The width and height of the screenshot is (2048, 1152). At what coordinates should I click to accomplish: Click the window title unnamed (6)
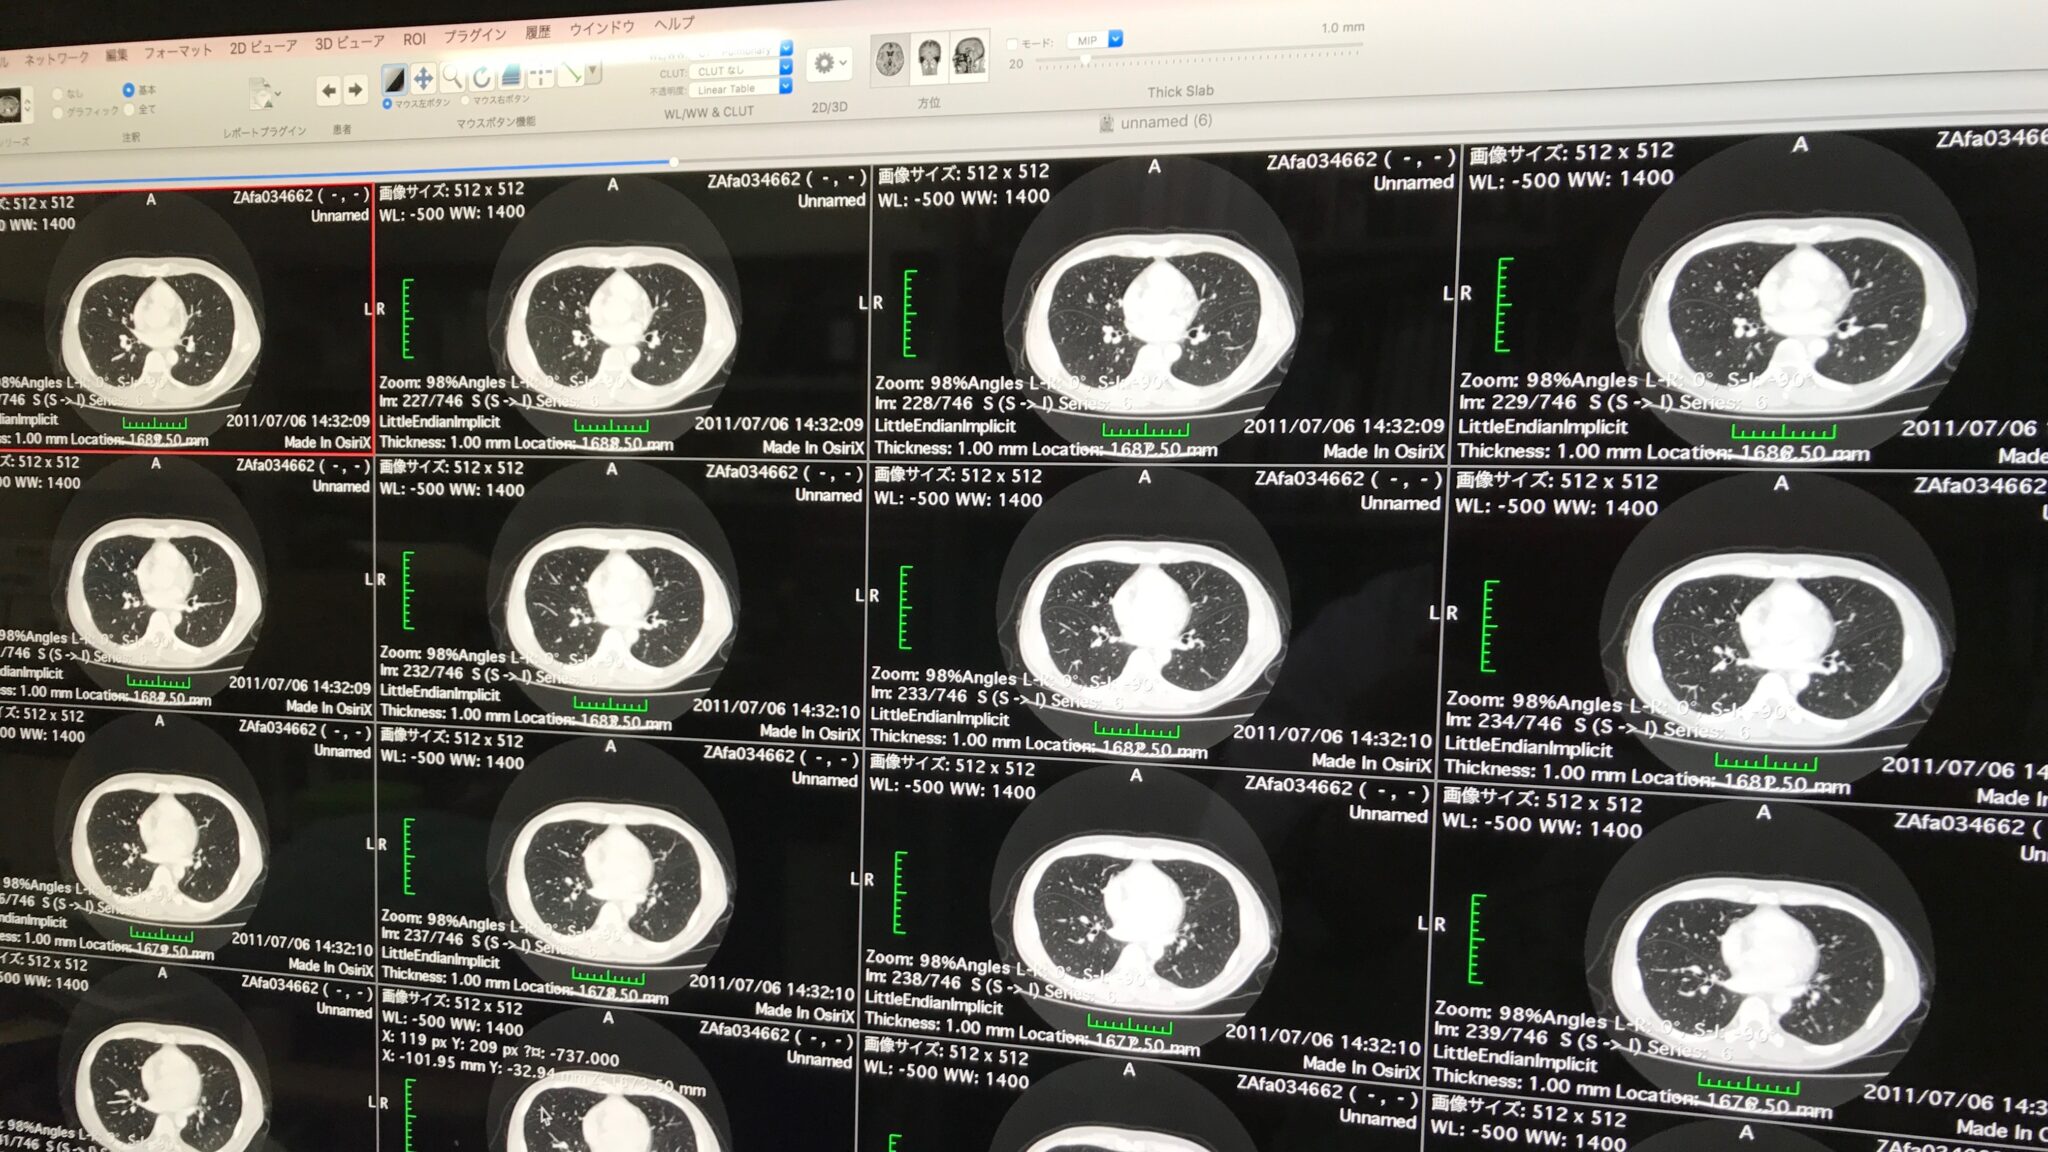[x=1166, y=121]
